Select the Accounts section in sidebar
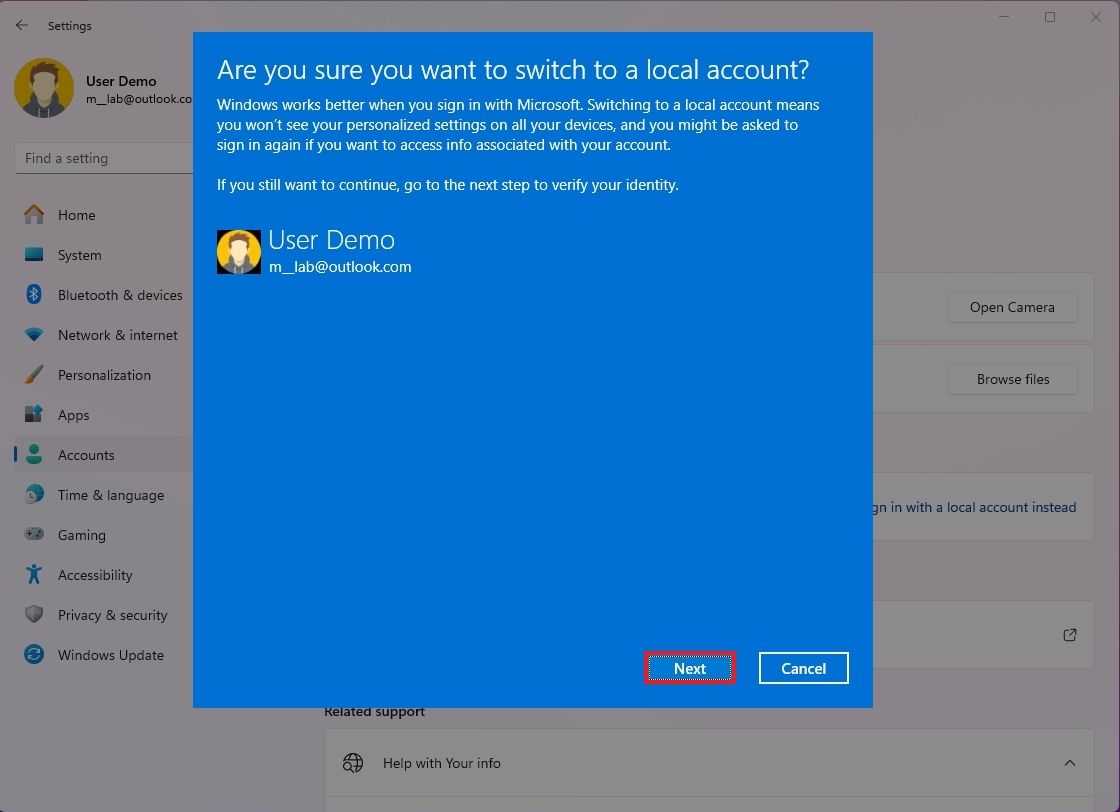The height and width of the screenshot is (812, 1120). coord(86,455)
